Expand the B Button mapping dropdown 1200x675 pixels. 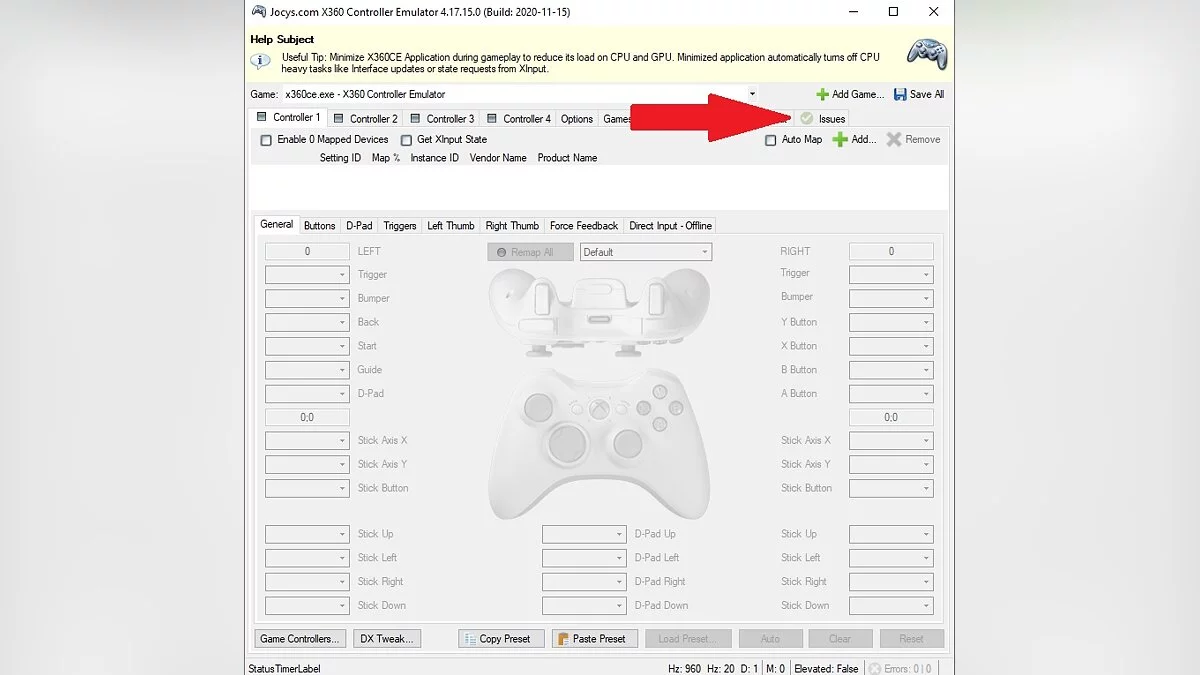[x=891, y=370]
